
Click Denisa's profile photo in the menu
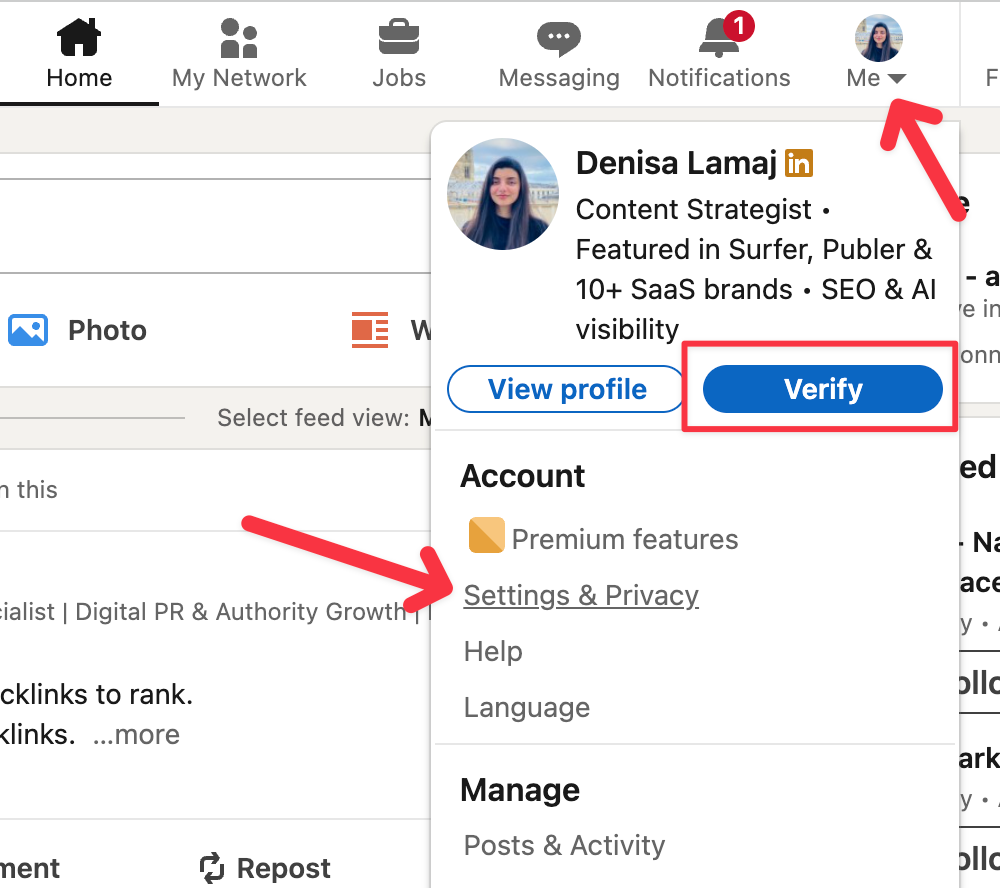[503, 194]
